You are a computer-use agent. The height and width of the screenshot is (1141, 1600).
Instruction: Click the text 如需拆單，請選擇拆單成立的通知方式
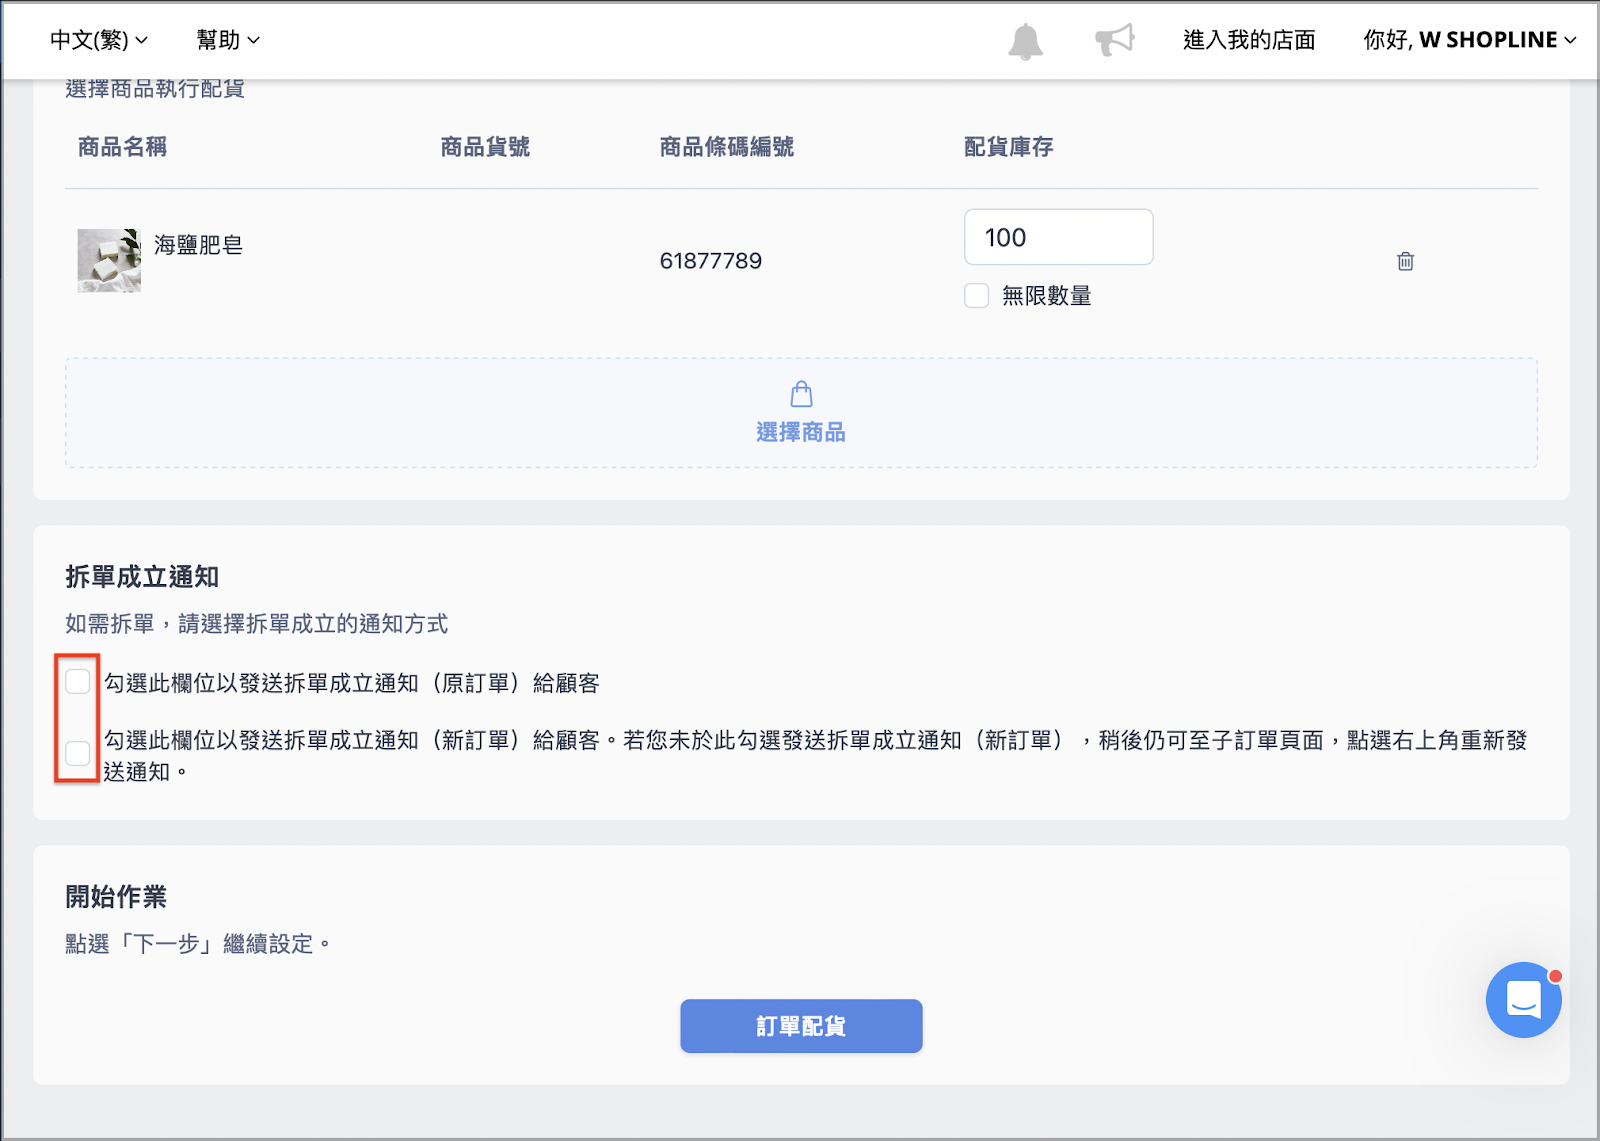[x=257, y=624]
